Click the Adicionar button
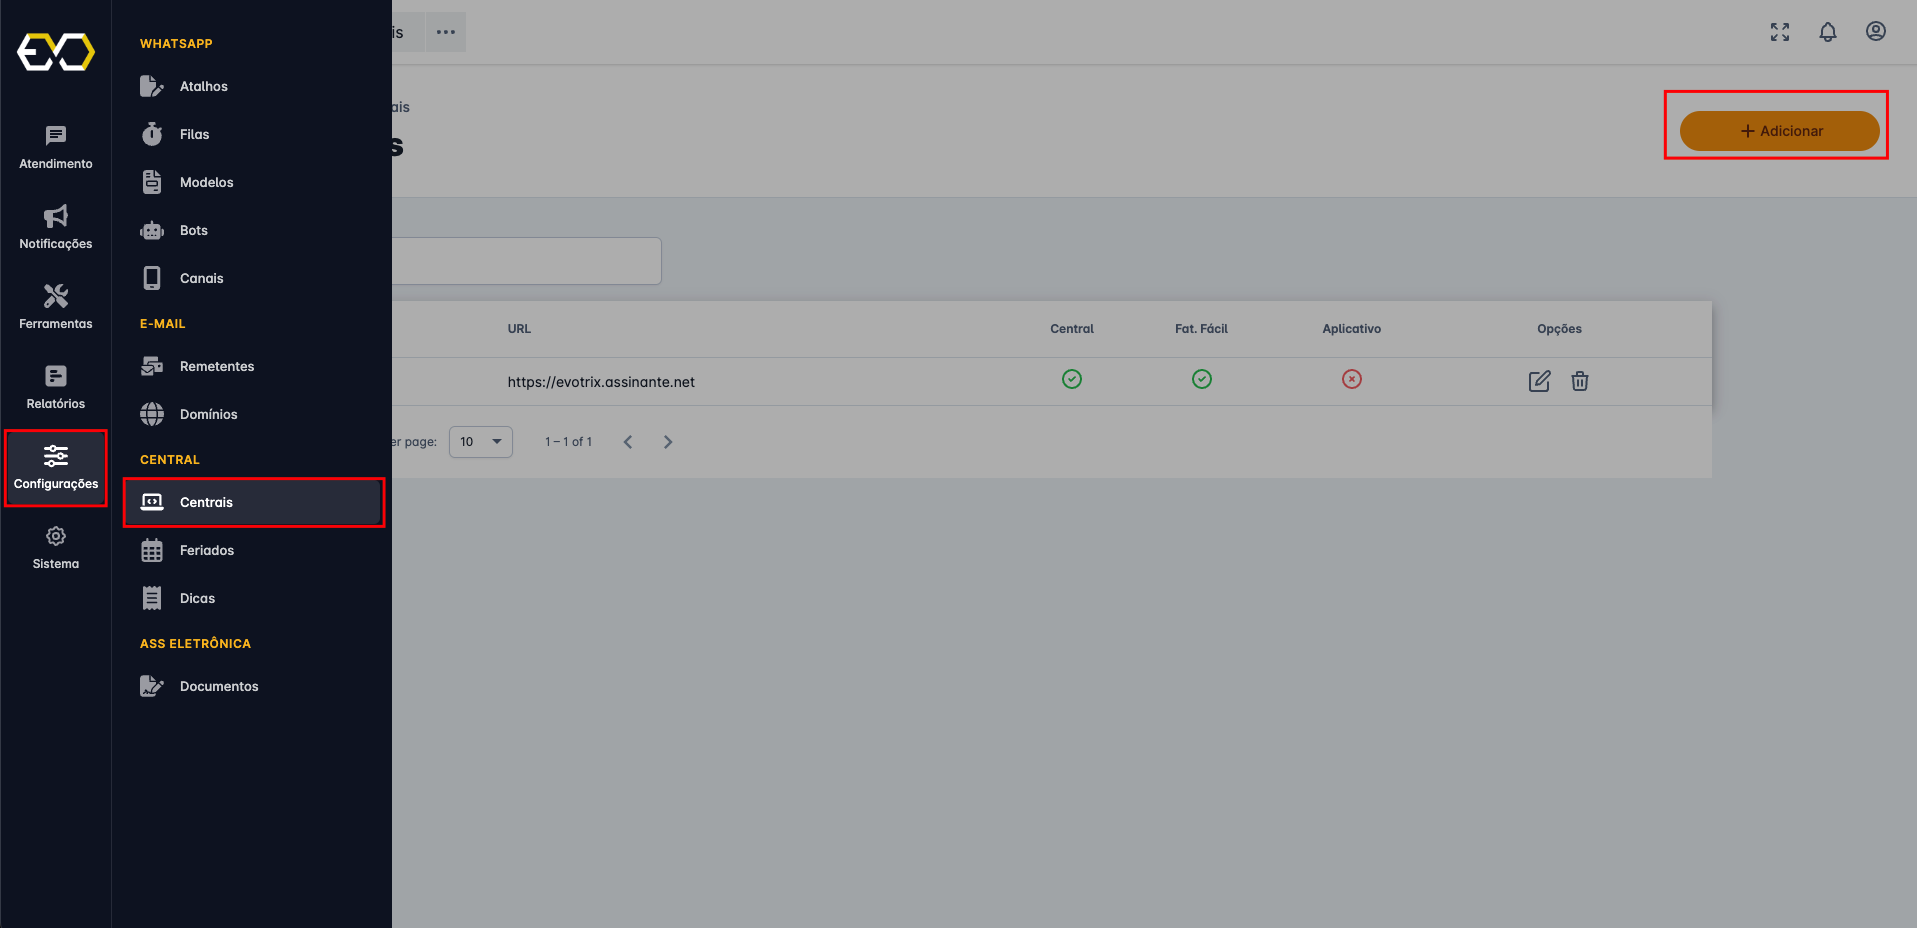The width and height of the screenshot is (1917, 928). pos(1779,131)
